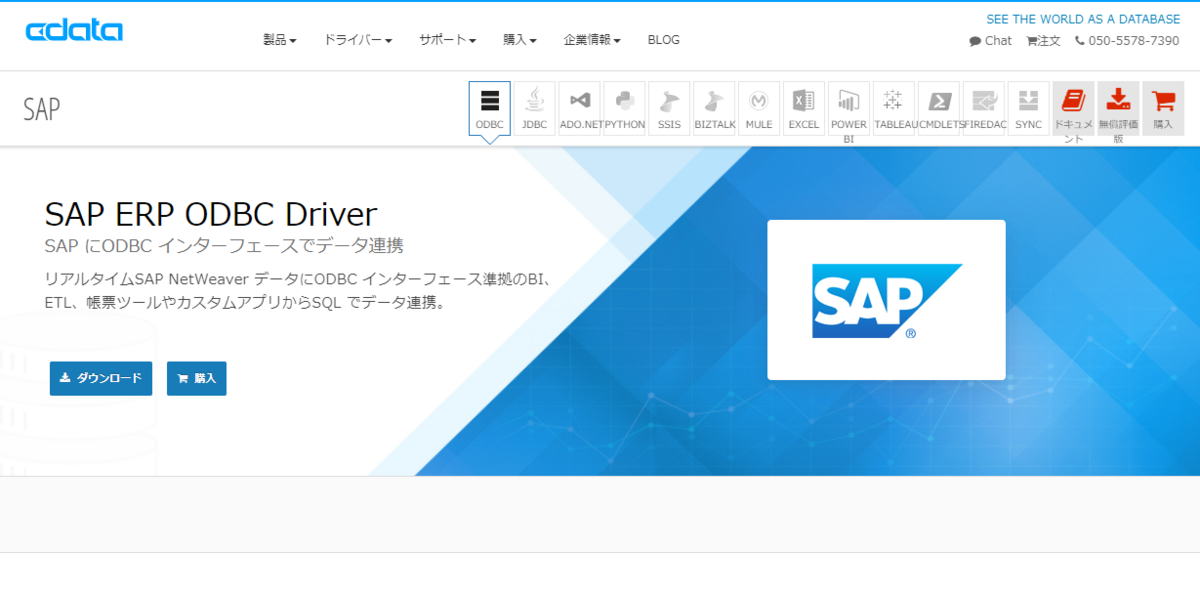Image resolution: width=1200 pixels, height=595 pixels.
Task: Expand the 企業情報 menu
Action: [592, 40]
